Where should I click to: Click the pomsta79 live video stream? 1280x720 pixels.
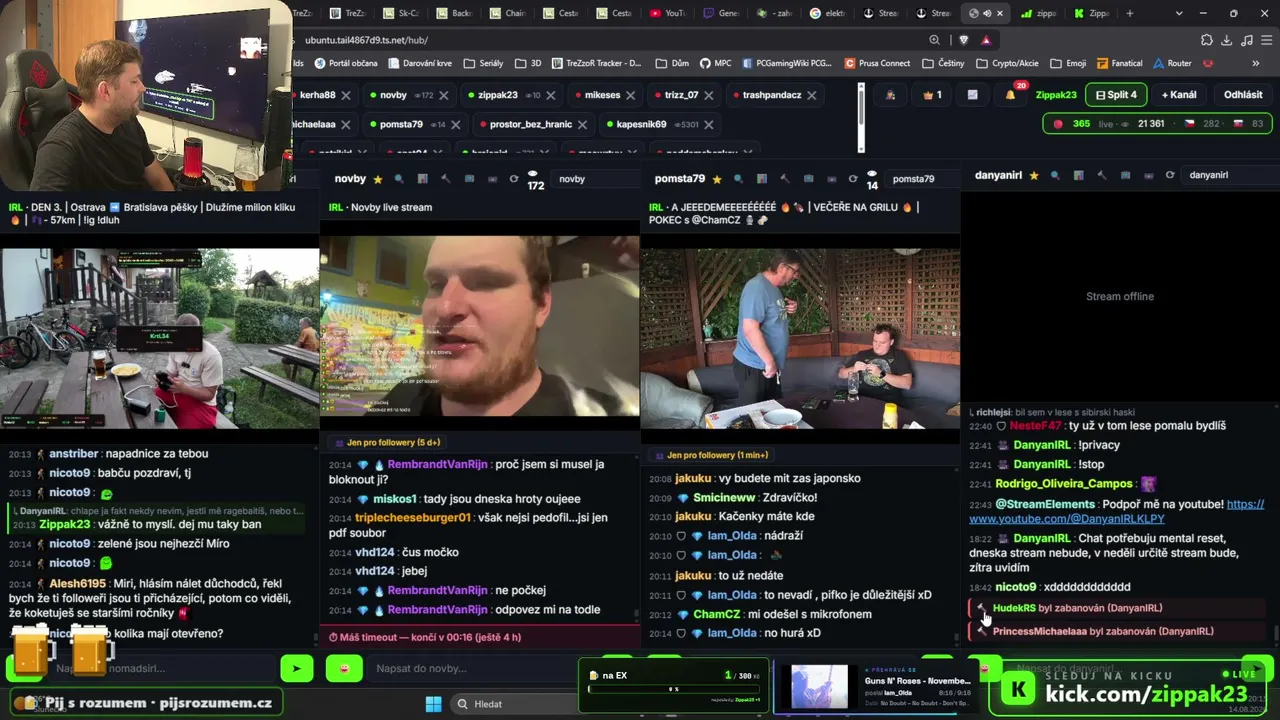[x=800, y=338]
